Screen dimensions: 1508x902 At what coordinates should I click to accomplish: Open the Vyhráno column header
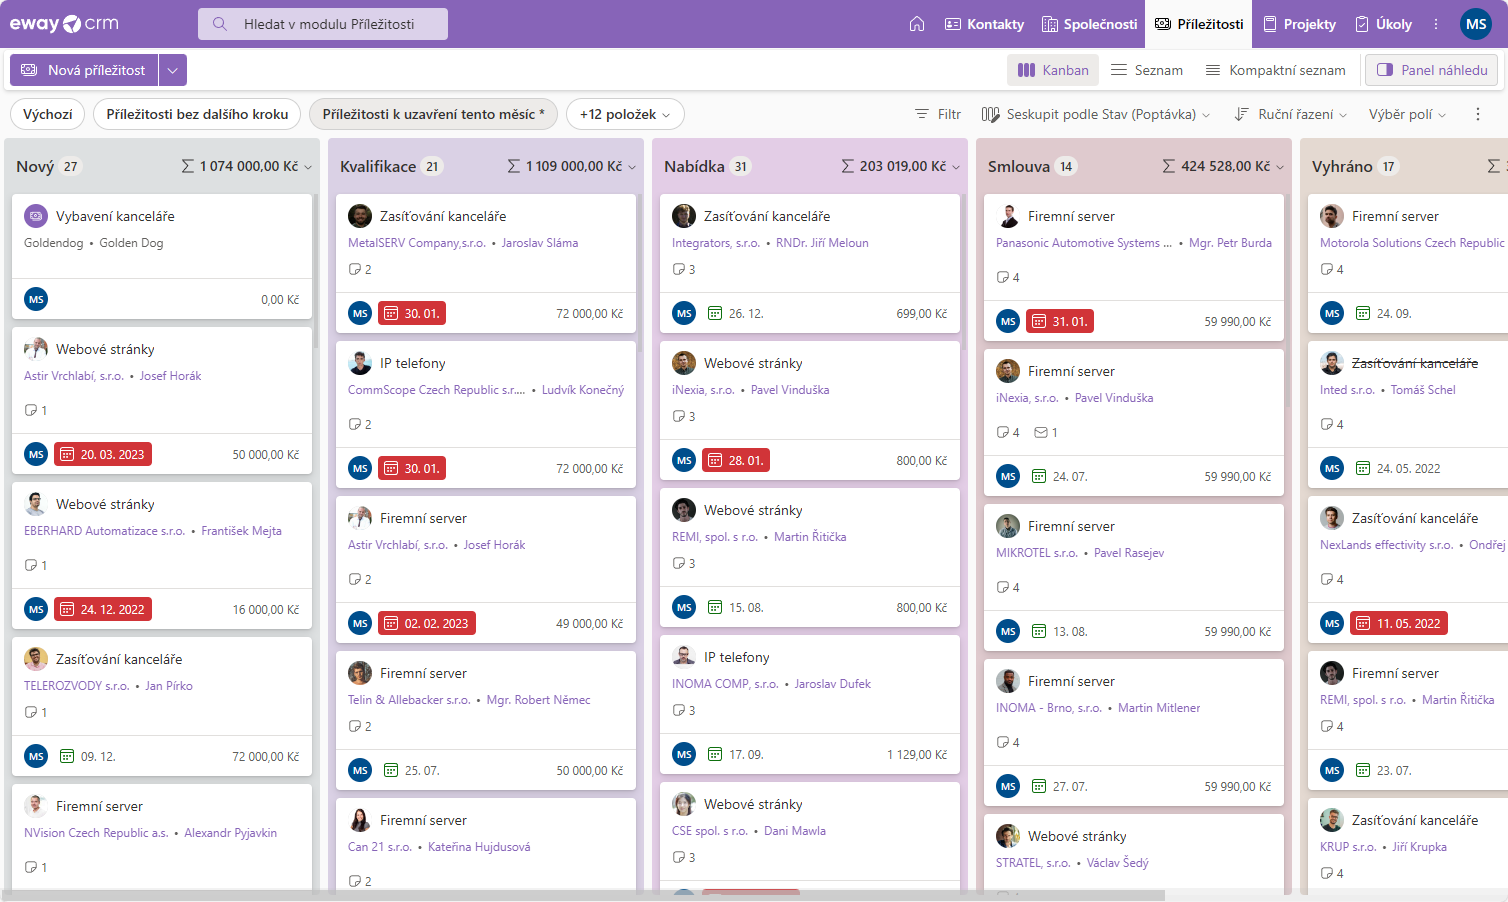tap(1342, 166)
